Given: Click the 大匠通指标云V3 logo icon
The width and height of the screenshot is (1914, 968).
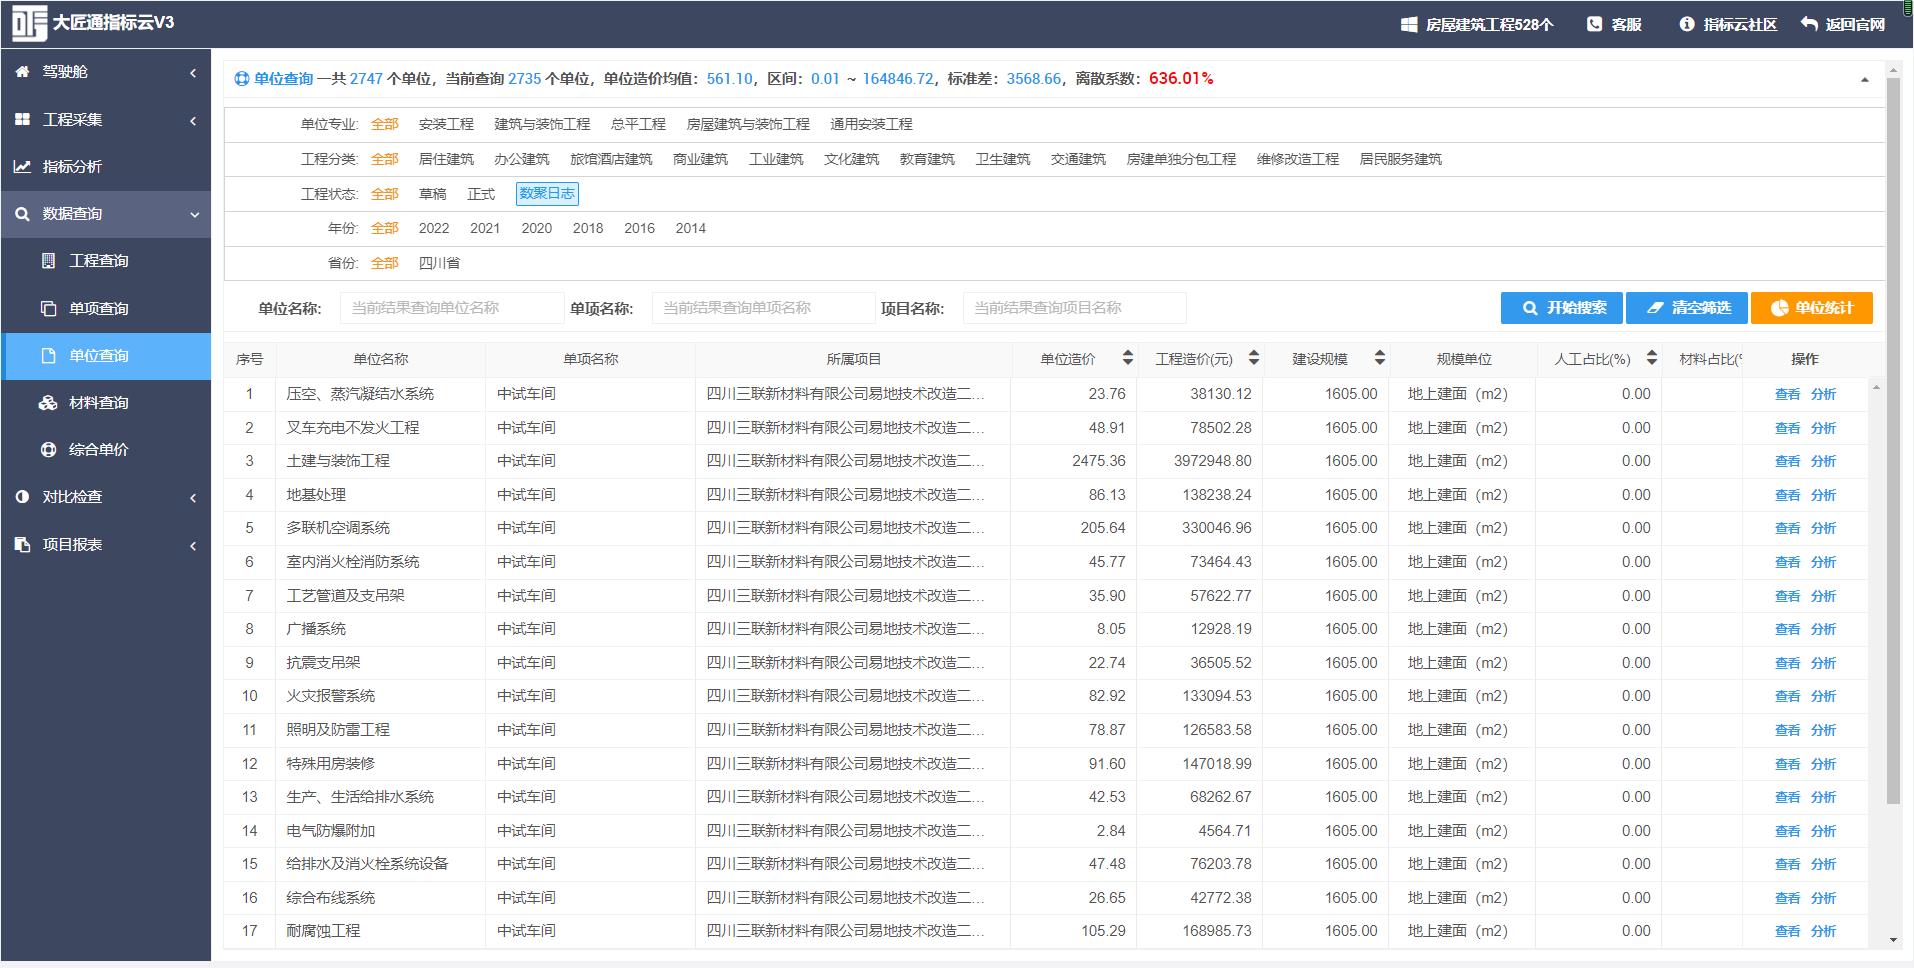Looking at the screenshot, I should coord(30,24).
